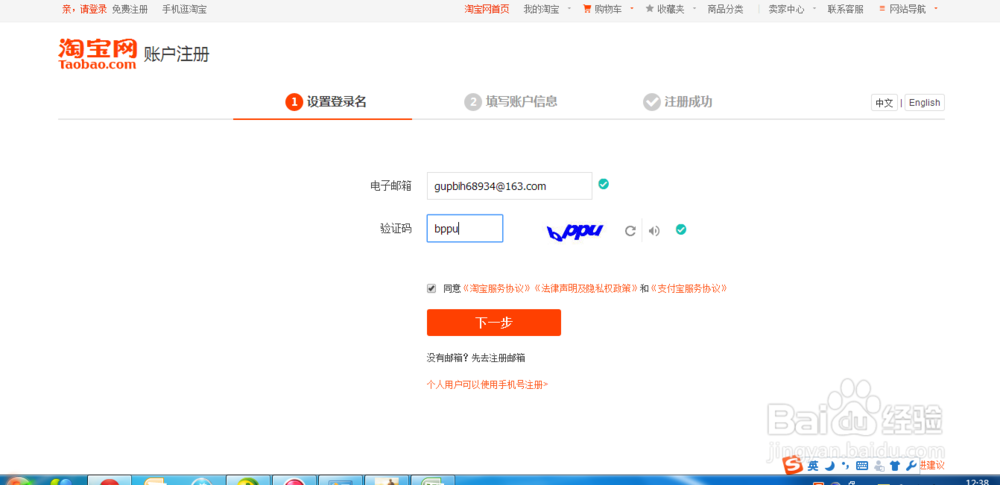Click the 电子邮箱 input field
The height and width of the screenshot is (485, 1000).
click(x=510, y=186)
